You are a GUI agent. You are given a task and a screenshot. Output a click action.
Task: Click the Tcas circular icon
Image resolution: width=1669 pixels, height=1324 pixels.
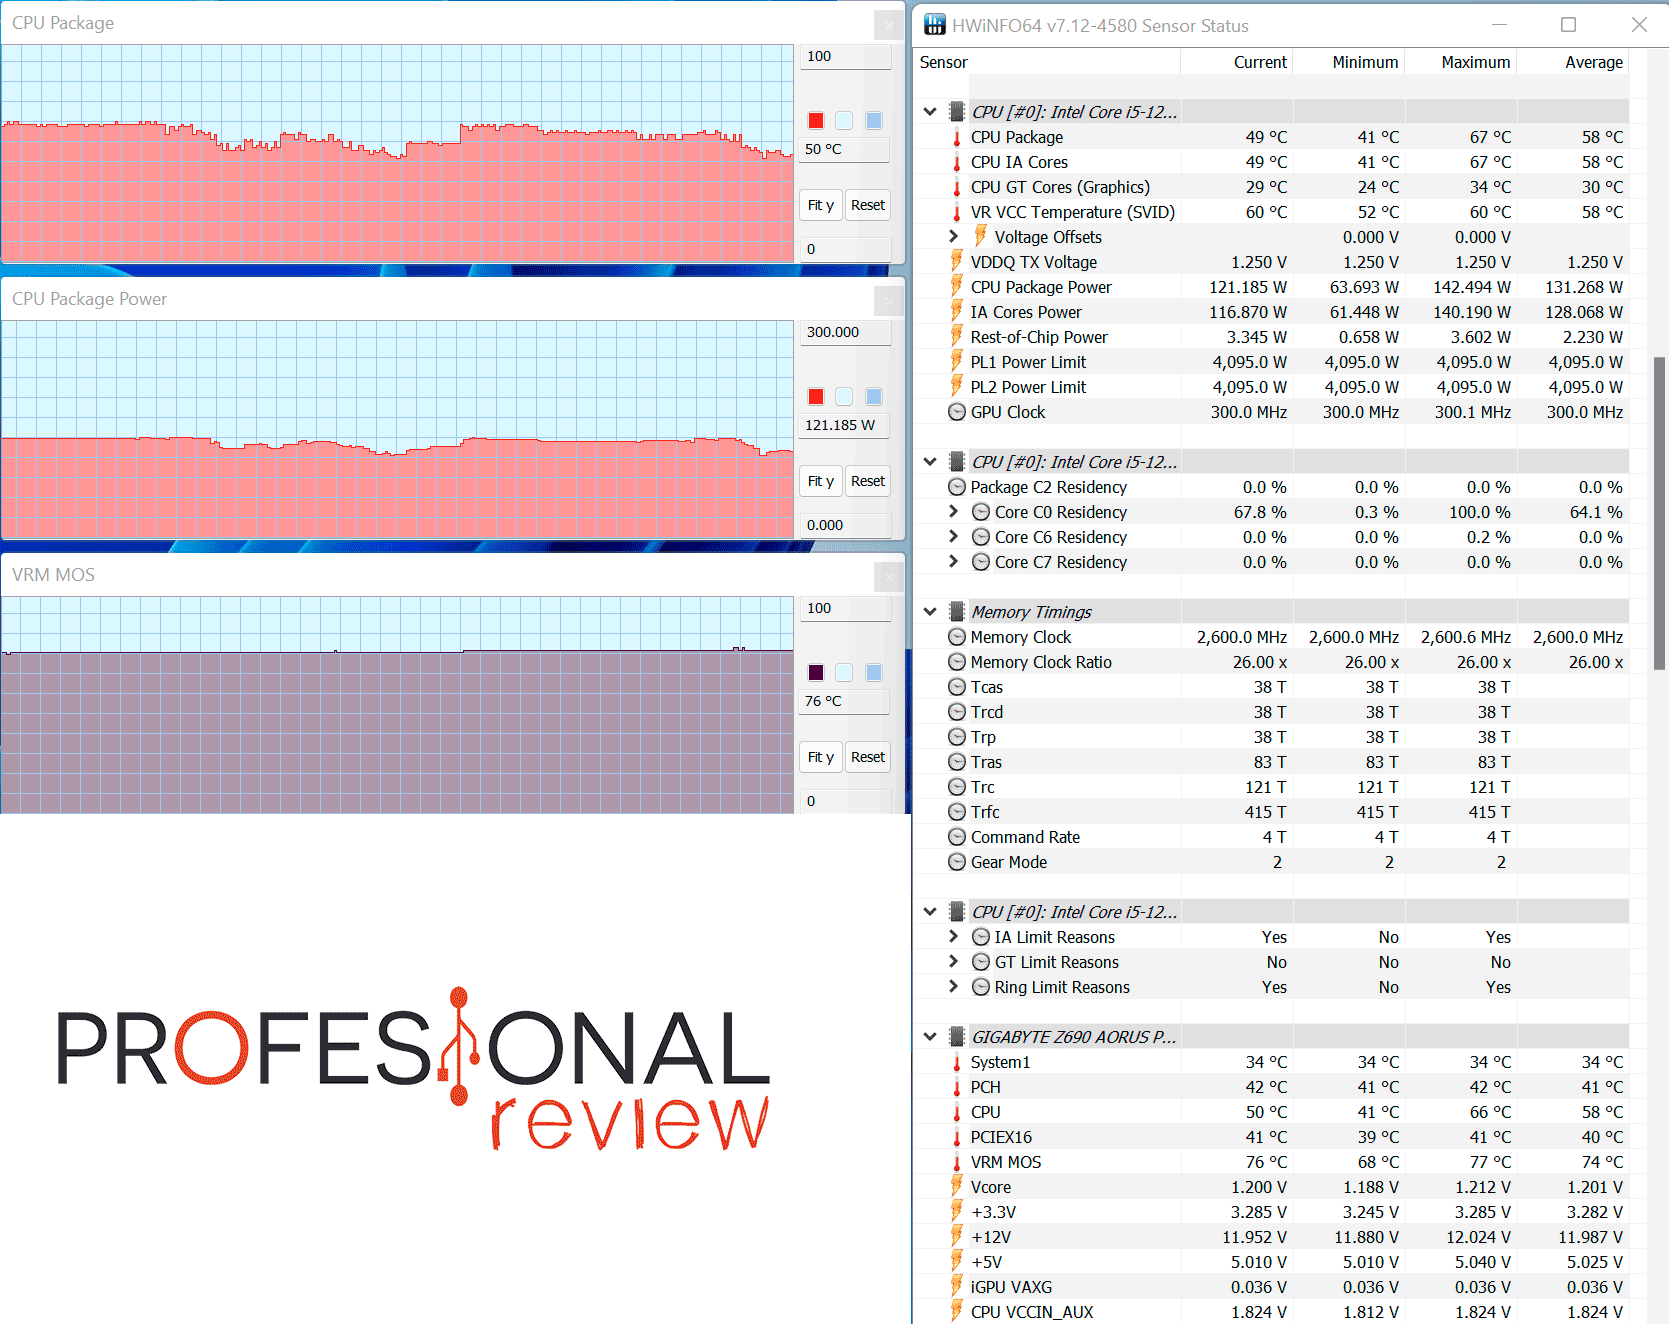tap(957, 687)
